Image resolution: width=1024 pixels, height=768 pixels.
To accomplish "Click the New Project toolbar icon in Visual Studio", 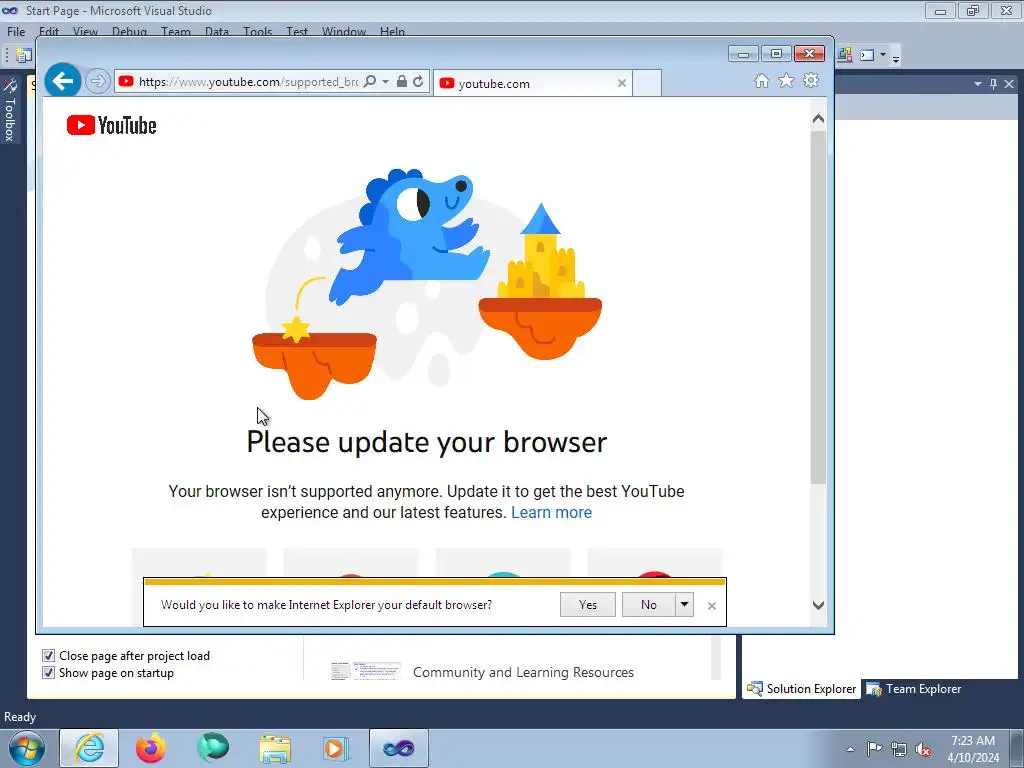I will [24, 56].
